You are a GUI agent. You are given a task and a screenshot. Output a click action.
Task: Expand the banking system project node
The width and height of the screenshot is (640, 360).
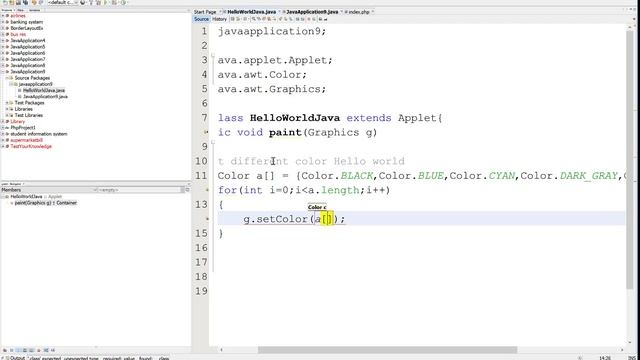point(3,22)
